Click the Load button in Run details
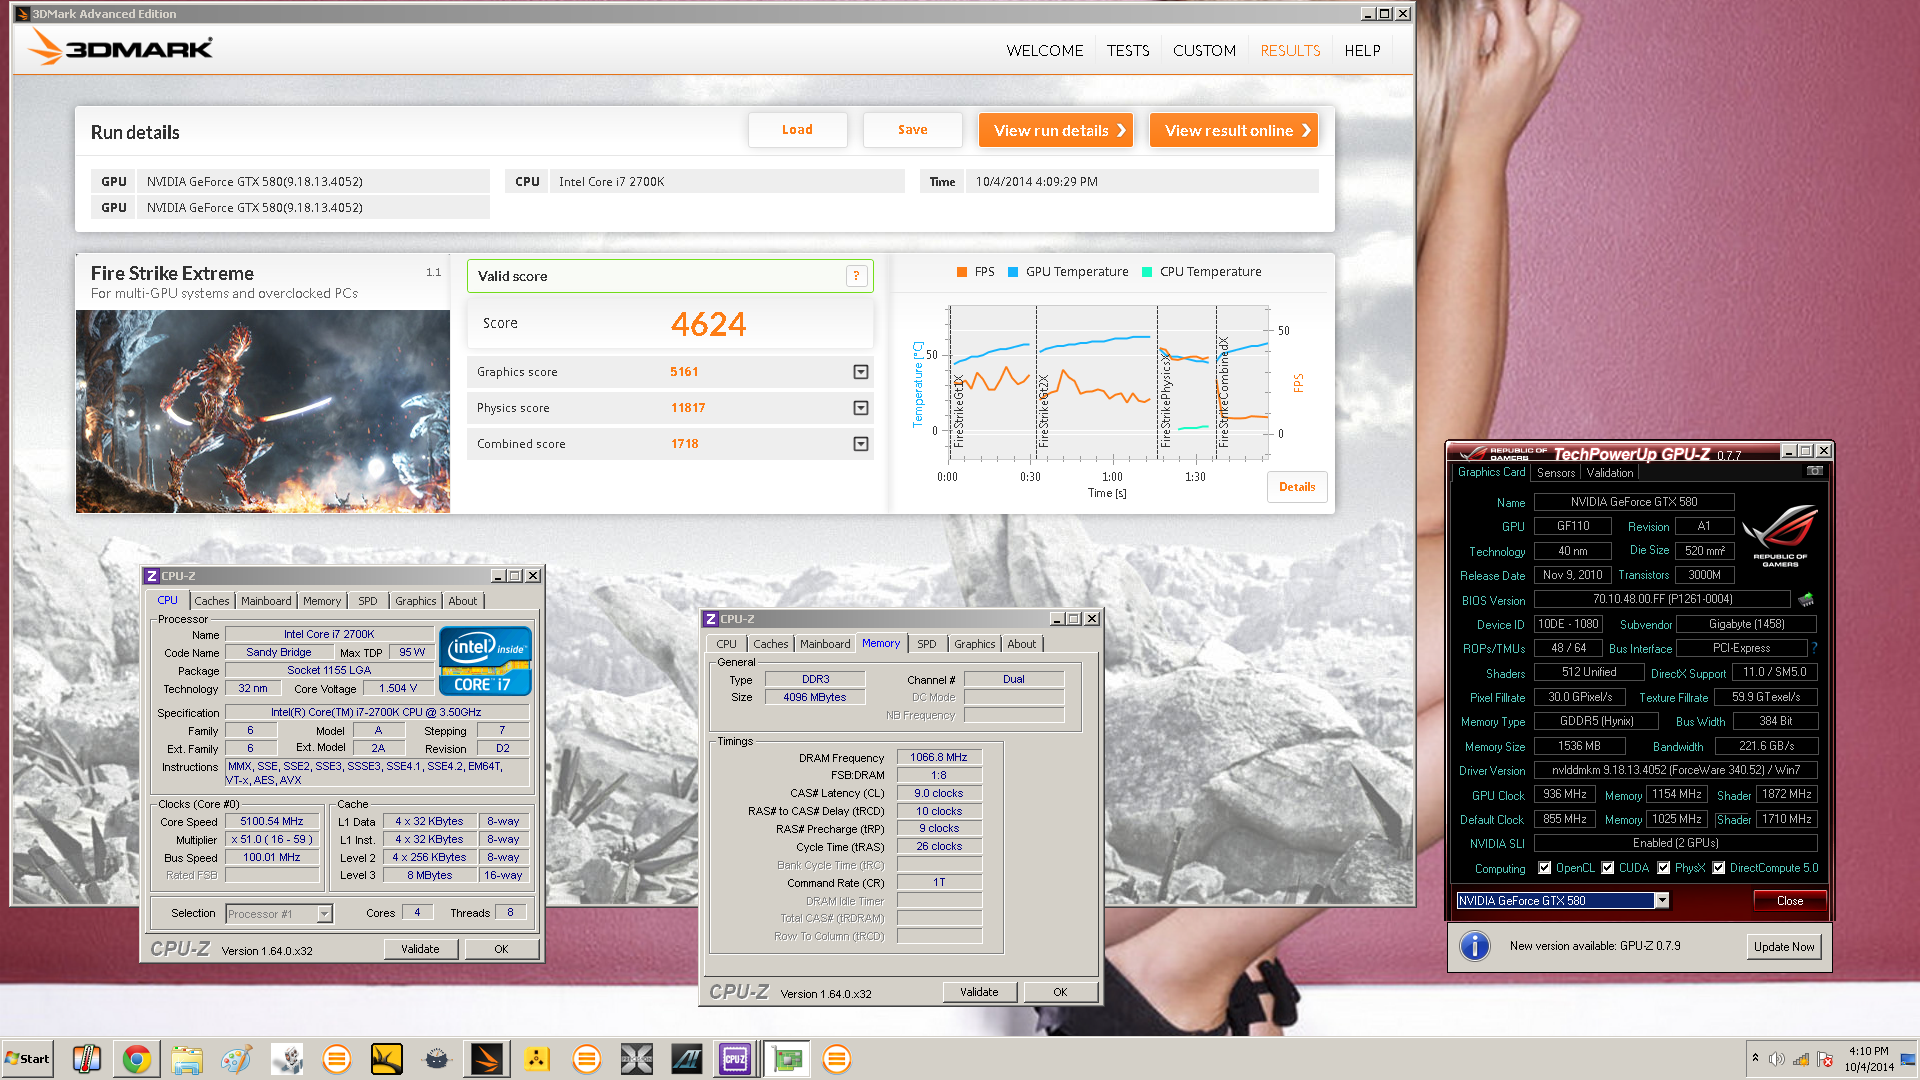The width and height of the screenshot is (1920, 1080). click(797, 130)
